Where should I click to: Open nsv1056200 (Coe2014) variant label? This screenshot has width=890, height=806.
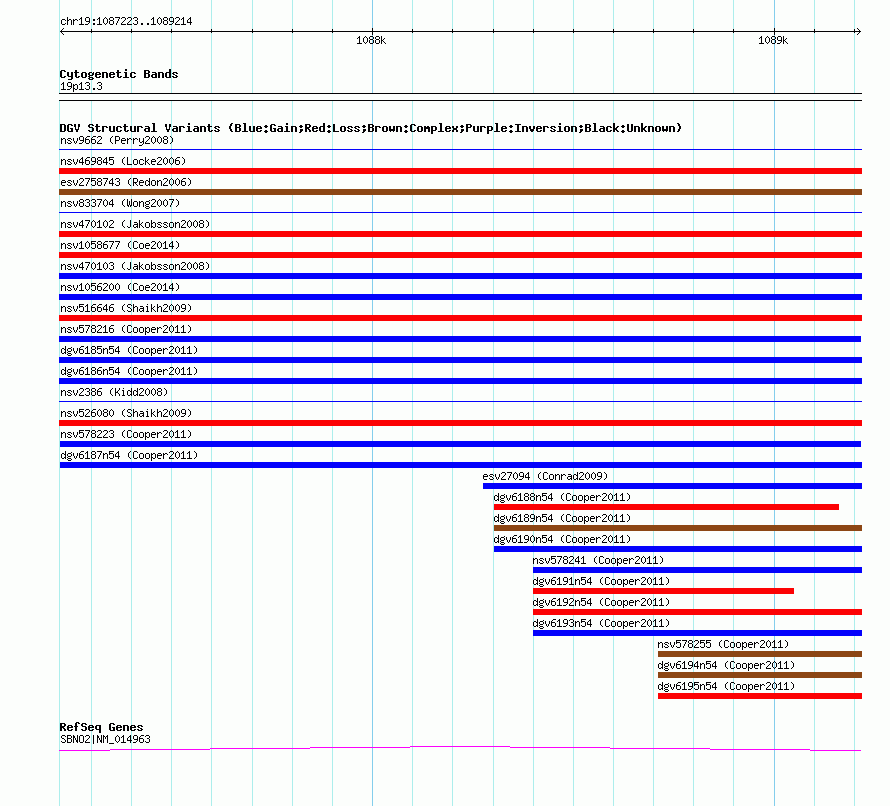pyautogui.click(x=120, y=287)
